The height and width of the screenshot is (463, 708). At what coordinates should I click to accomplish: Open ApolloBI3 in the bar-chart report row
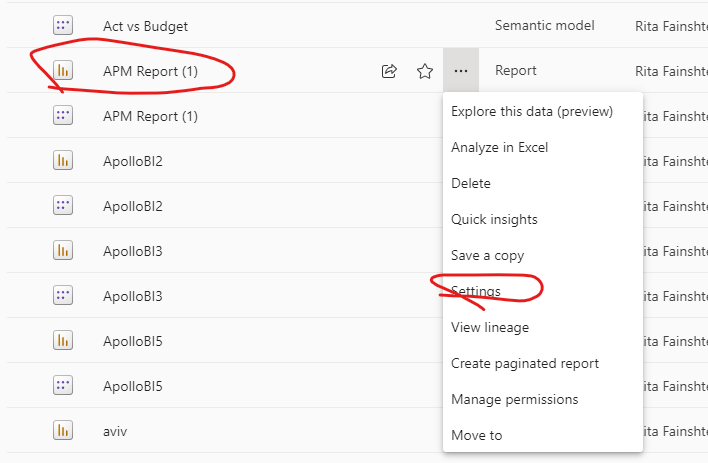click(133, 251)
